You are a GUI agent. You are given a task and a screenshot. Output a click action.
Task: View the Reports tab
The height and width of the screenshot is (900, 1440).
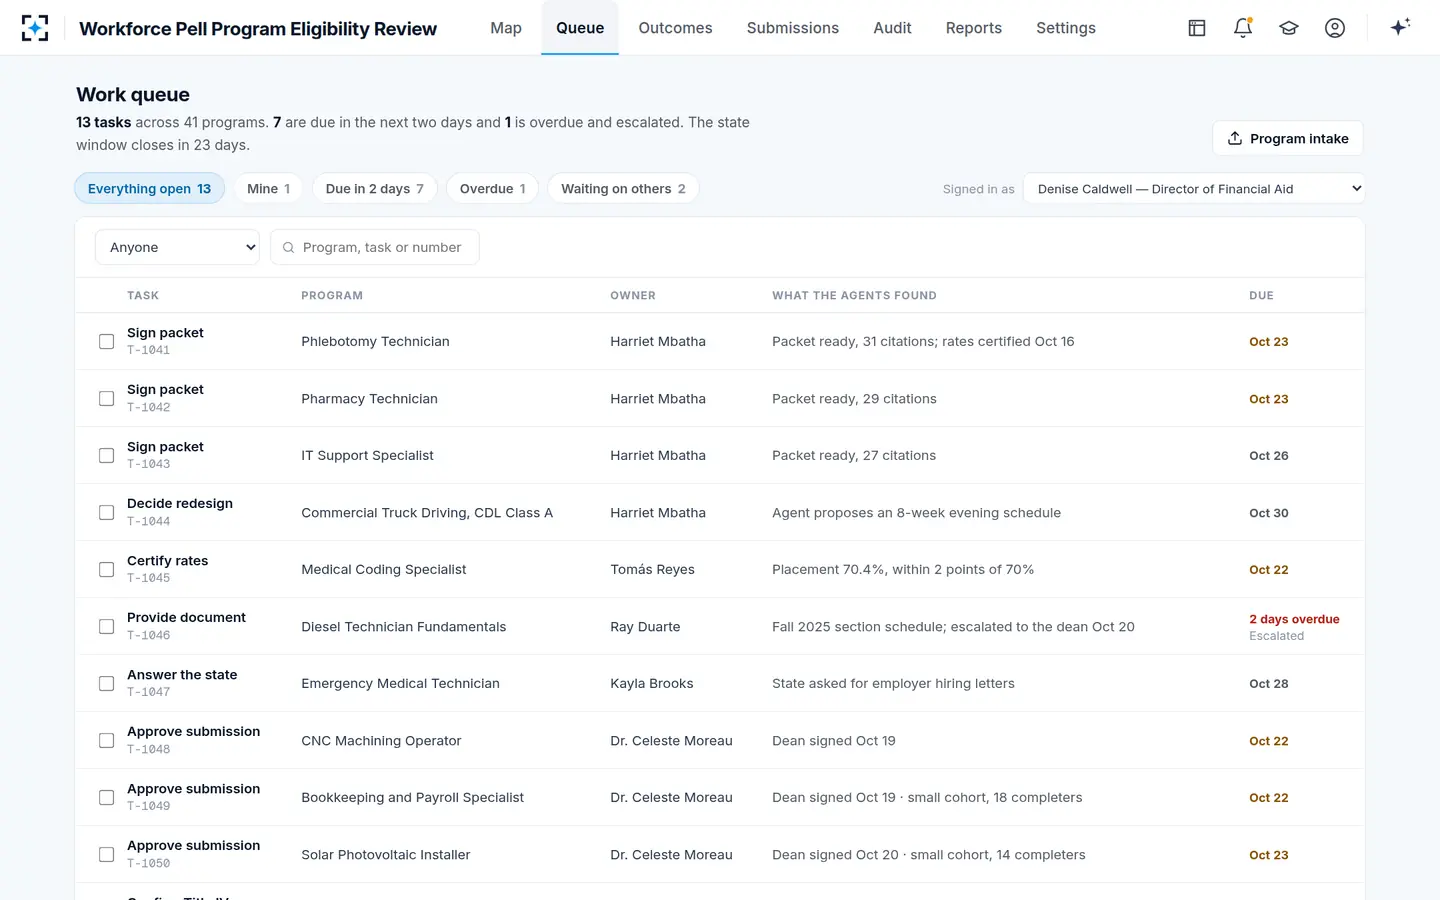[x=974, y=28]
